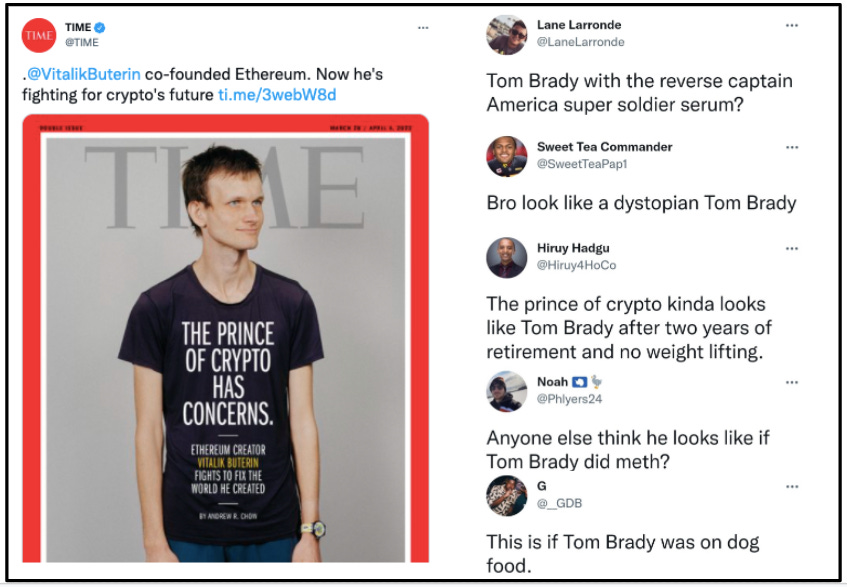The width and height of the screenshot is (847, 587).
Task: Open the TIME magazine cover image
Action: click(x=226, y=339)
